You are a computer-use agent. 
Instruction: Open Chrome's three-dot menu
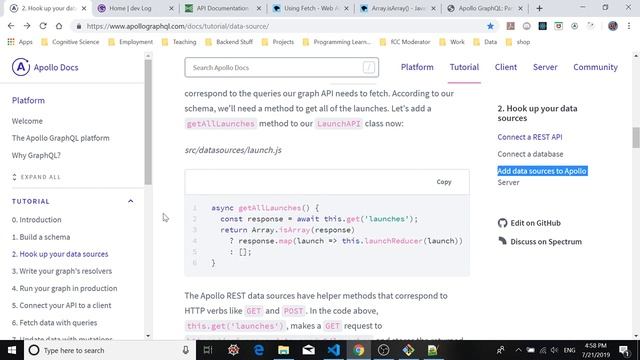pos(629,26)
